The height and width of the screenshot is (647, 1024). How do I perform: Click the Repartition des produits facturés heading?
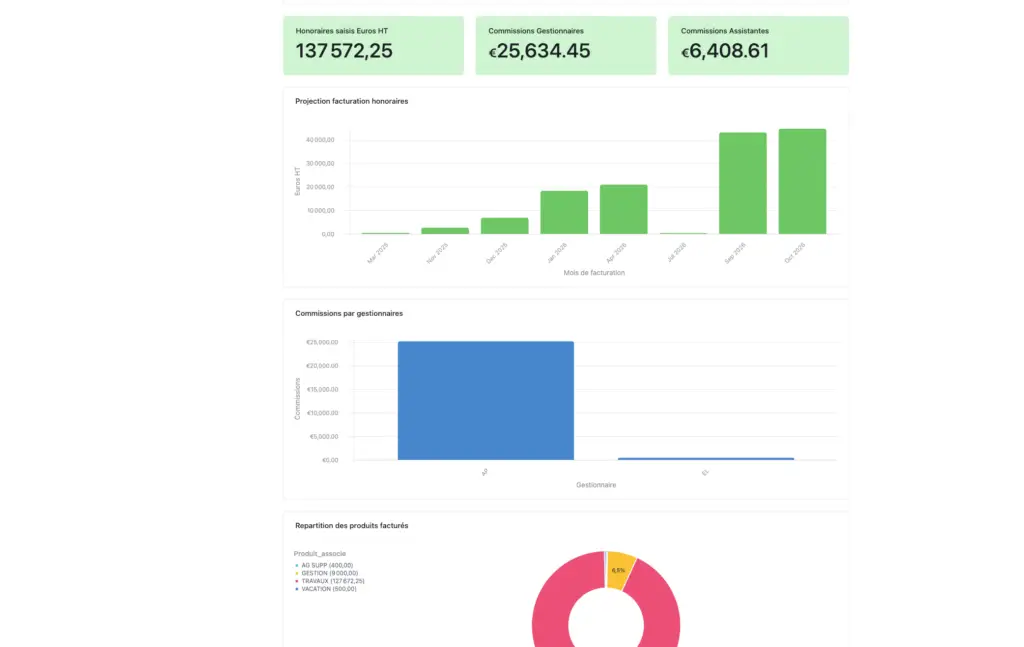pos(351,525)
